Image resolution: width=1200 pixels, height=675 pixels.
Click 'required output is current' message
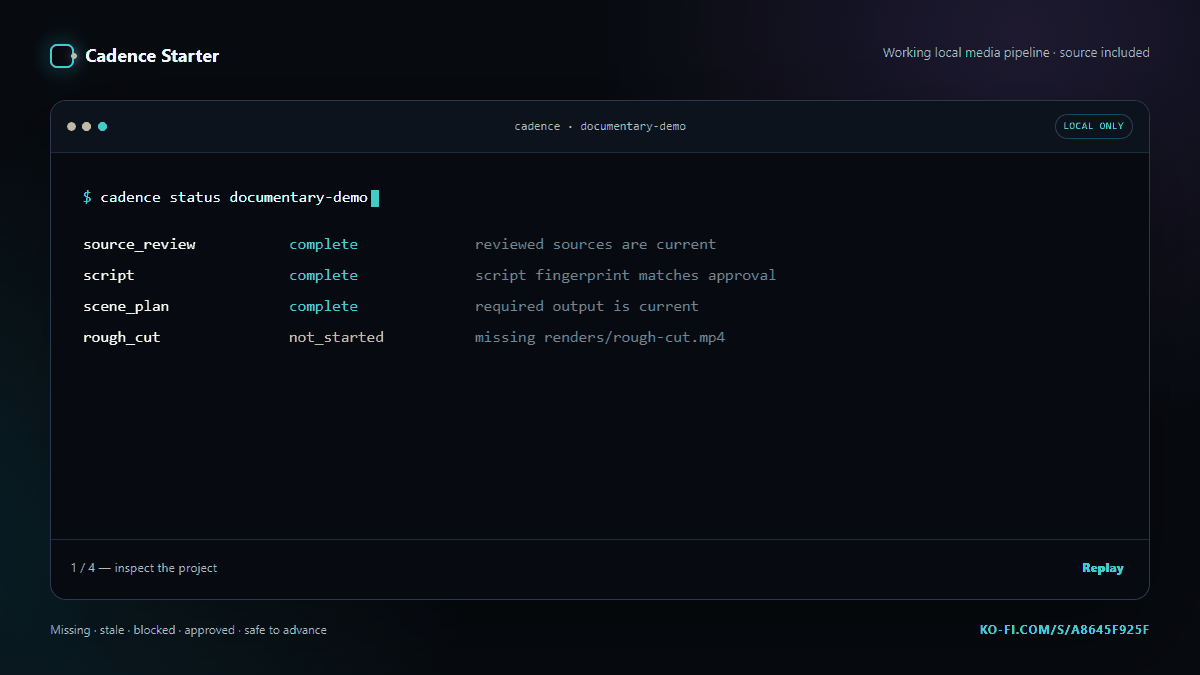click(x=586, y=306)
